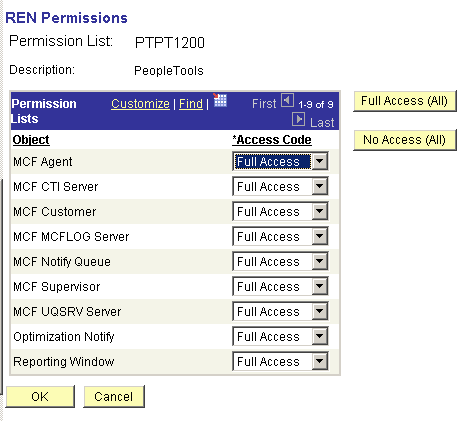The image size is (463, 421).
Task: Open the Customize link in grid header
Action: pos(140,104)
